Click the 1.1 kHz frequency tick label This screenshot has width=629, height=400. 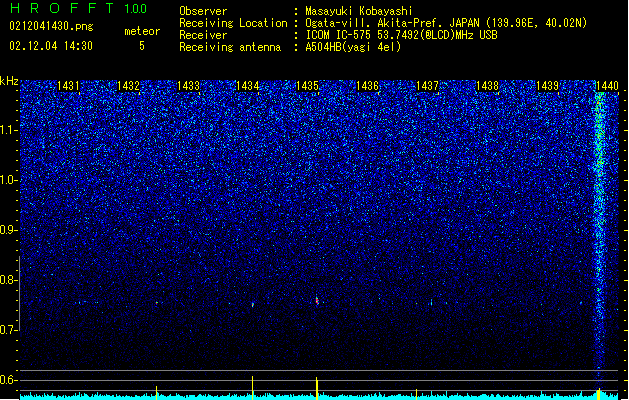pyautogui.click(x=8, y=130)
